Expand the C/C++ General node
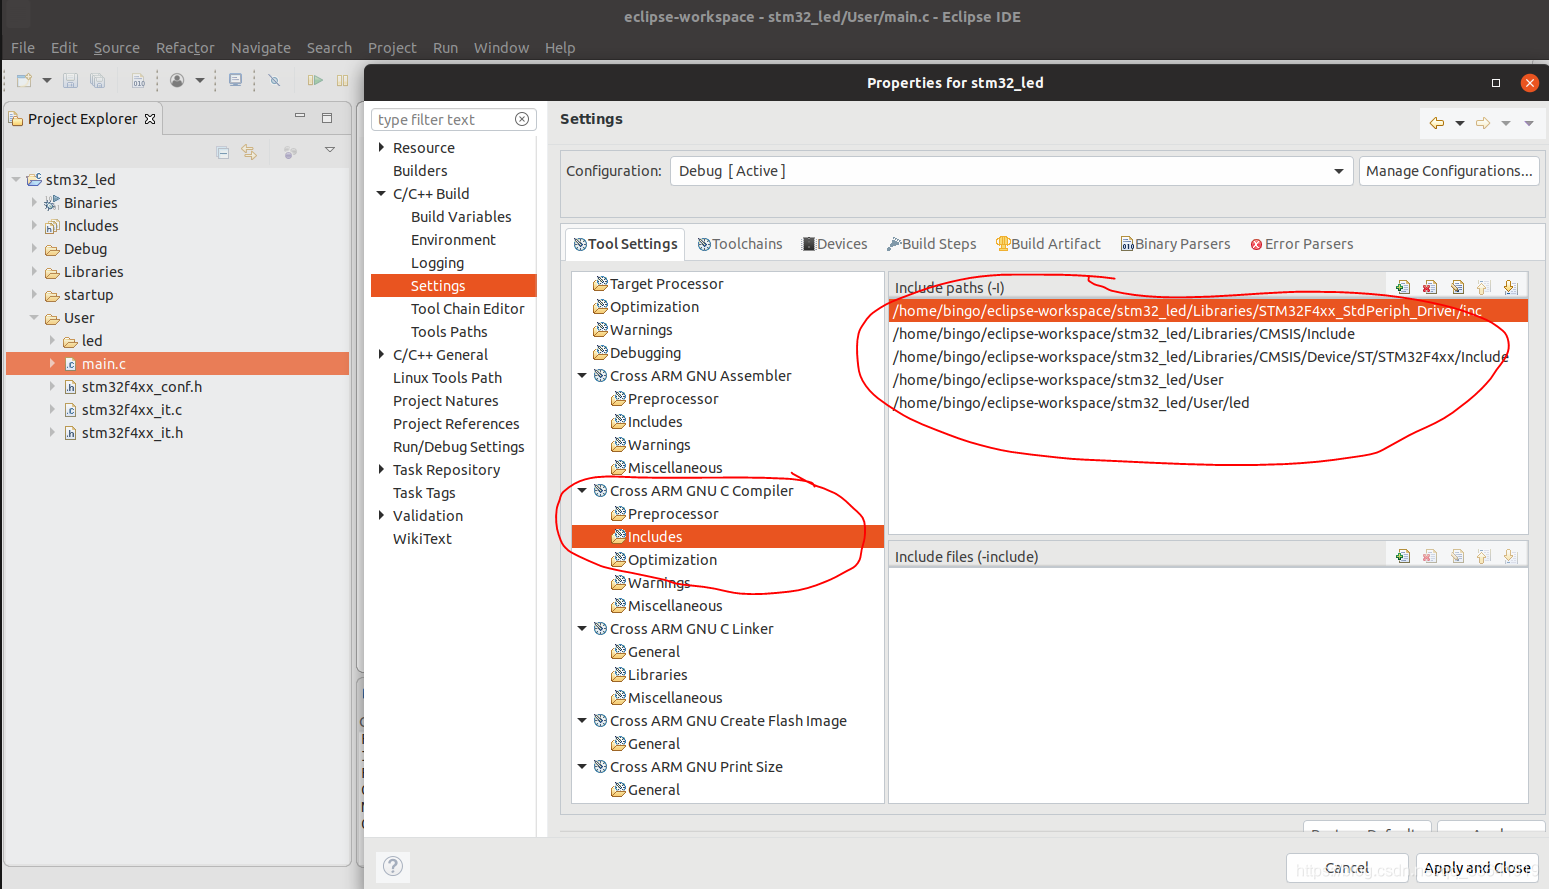This screenshot has height=889, width=1549. click(x=381, y=355)
